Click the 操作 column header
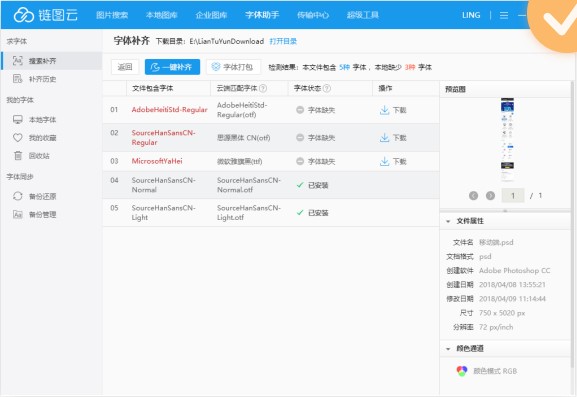 385,88
